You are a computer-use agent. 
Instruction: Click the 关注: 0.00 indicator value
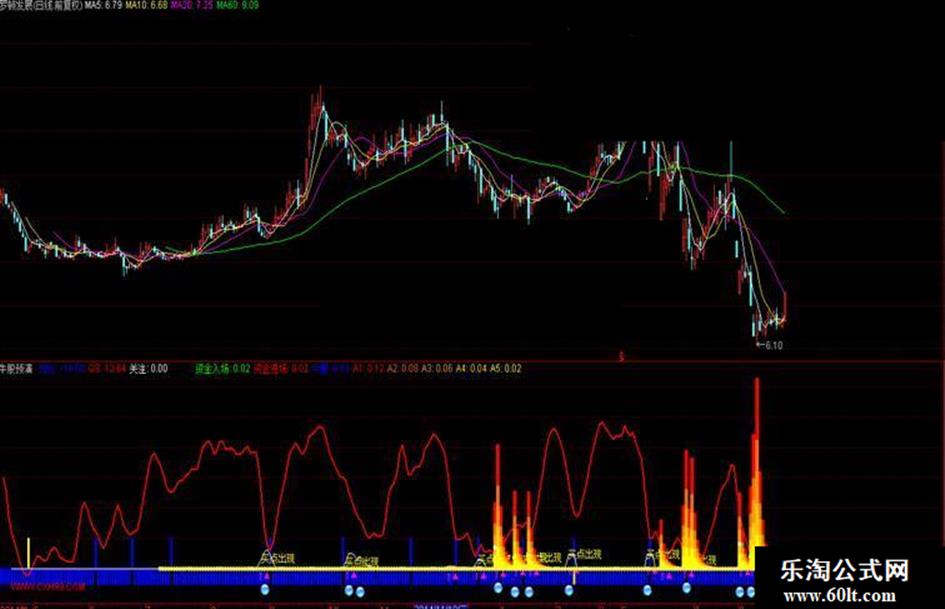149,368
